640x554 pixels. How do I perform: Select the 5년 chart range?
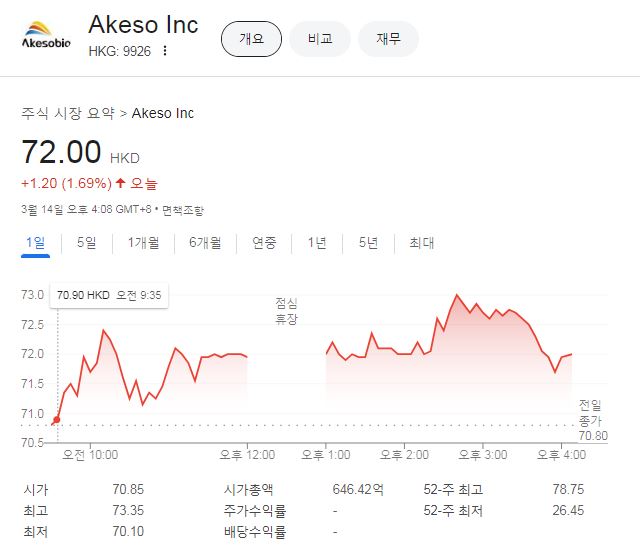click(x=368, y=243)
